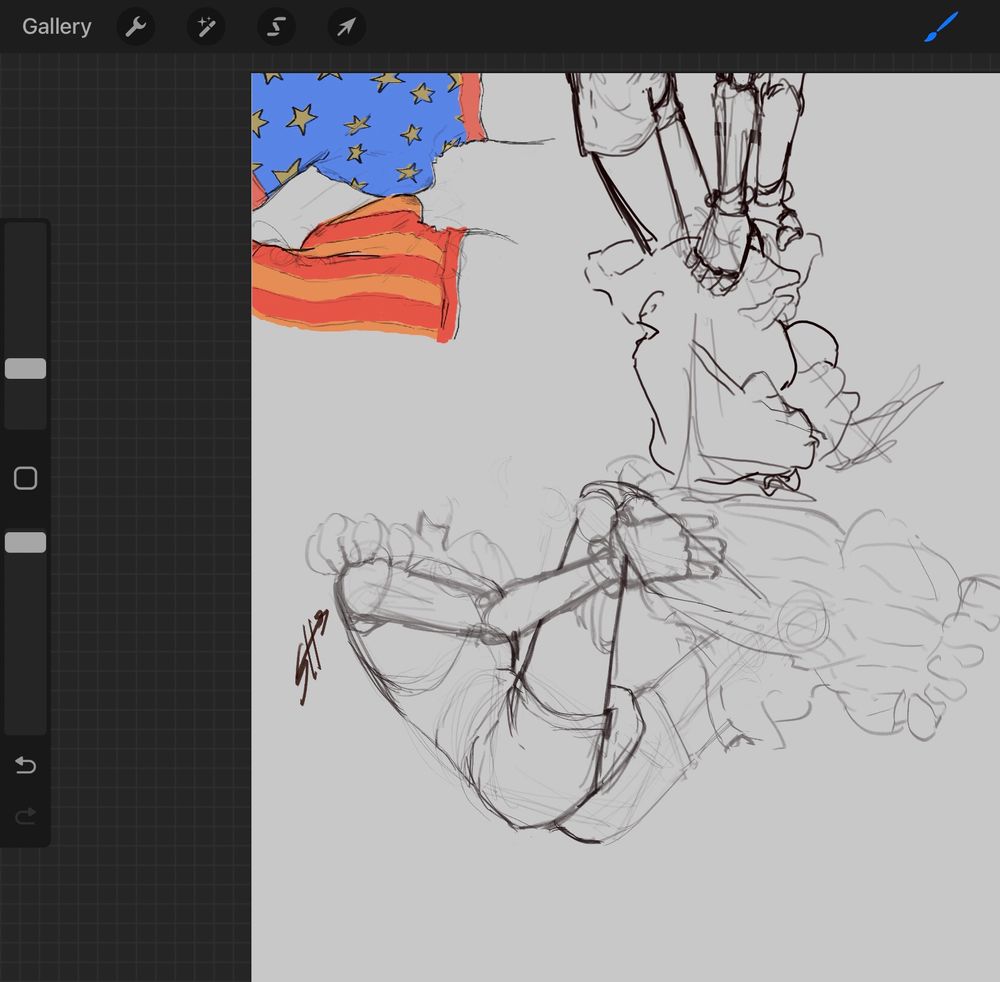Tap the pink flag border strip
The width and height of the screenshot is (1000, 982).
[x=473, y=105]
